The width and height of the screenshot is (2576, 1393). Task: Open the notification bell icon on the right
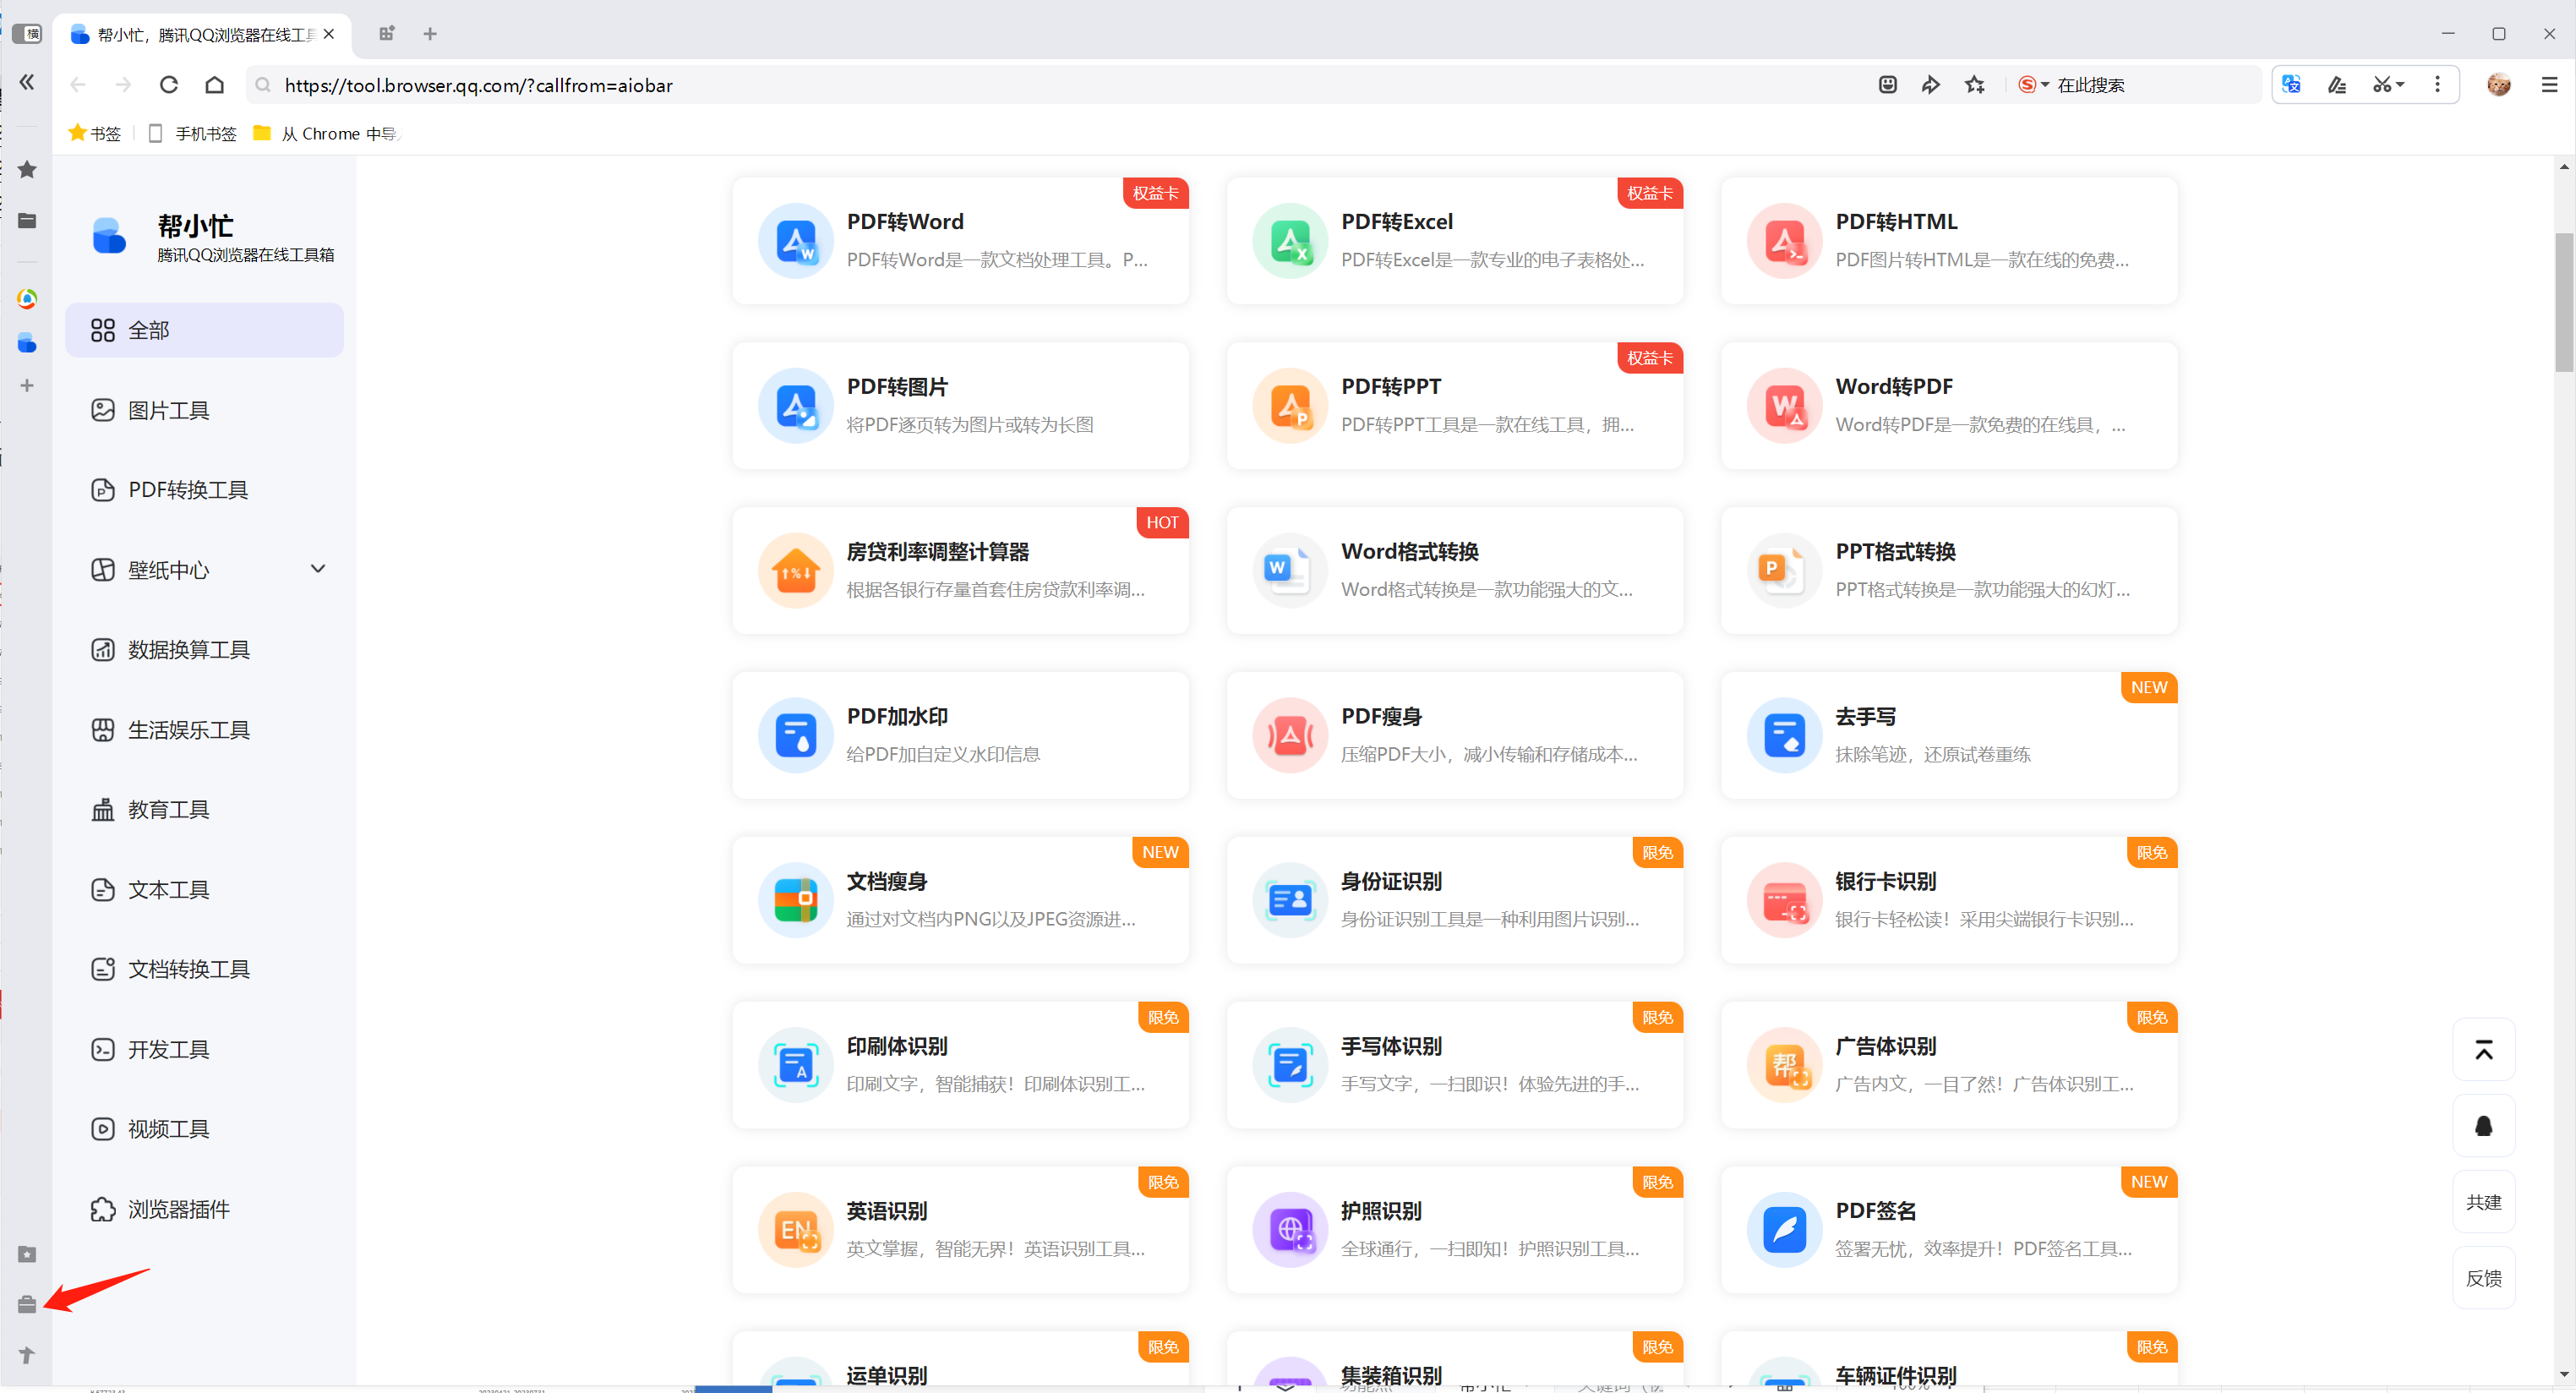tap(2485, 1126)
